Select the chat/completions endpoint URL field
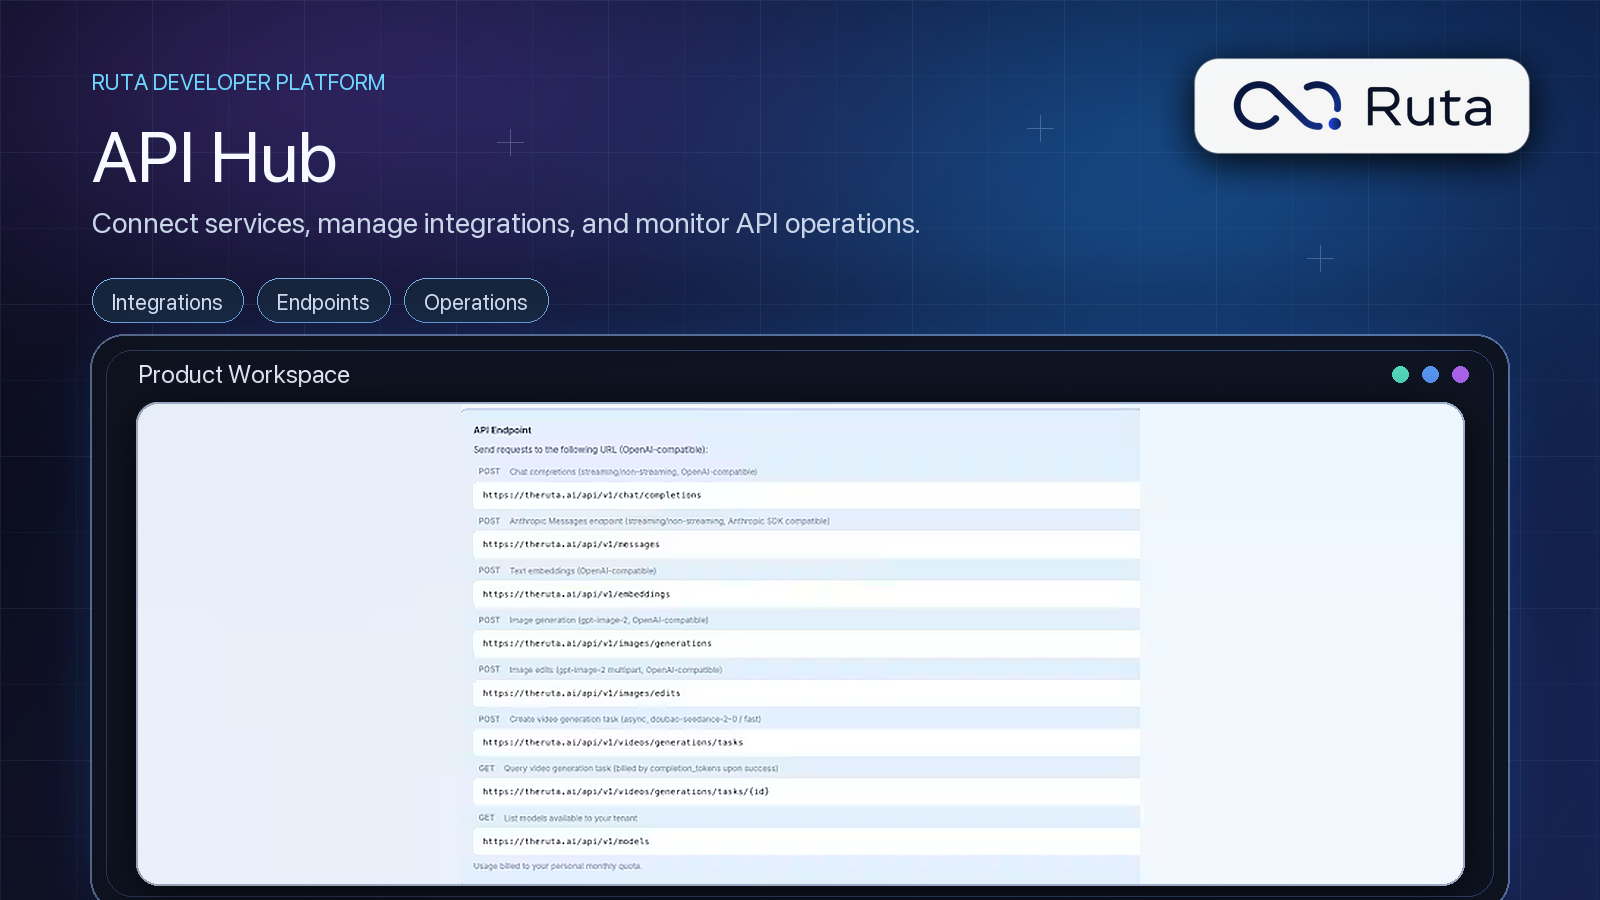 point(806,495)
